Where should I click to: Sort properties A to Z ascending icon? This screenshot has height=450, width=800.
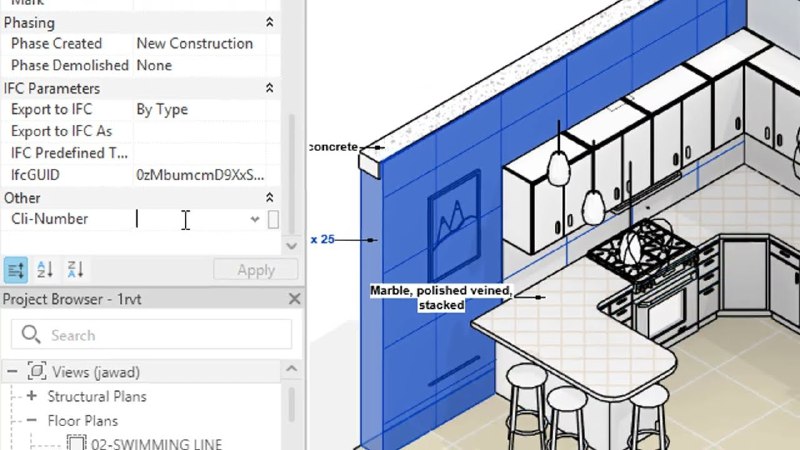(x=45, y=269)
